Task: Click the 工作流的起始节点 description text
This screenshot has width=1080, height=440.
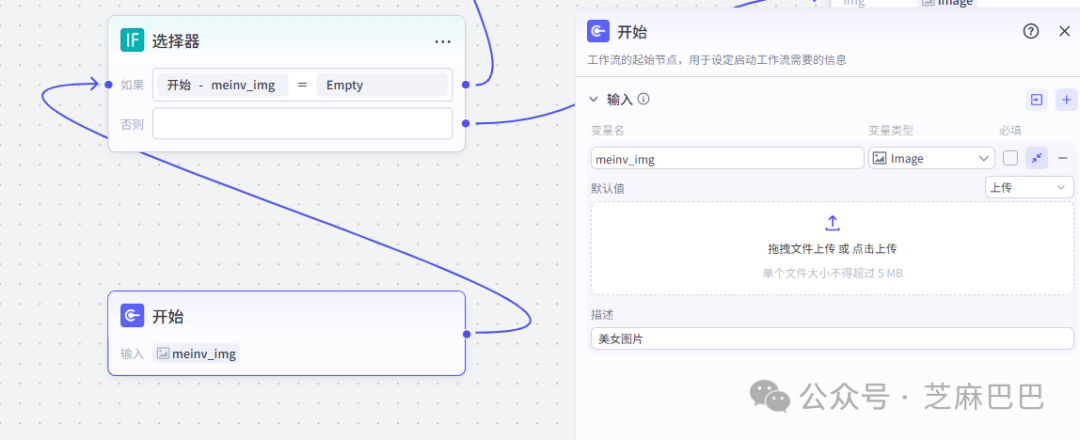Action: pos(716,60)
